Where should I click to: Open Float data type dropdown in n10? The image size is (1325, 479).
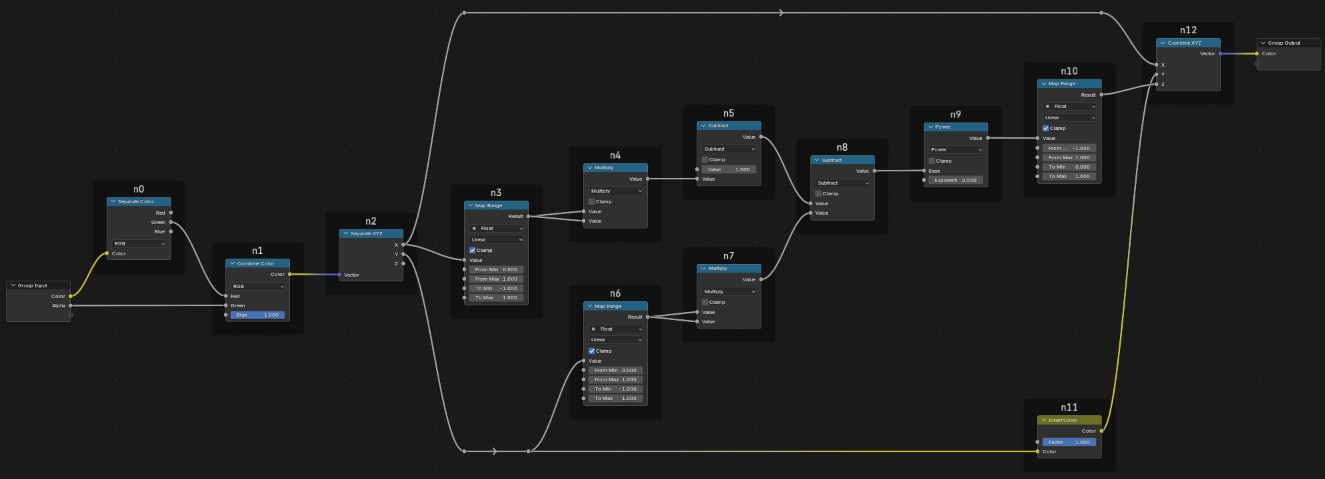click(1069, 106)
